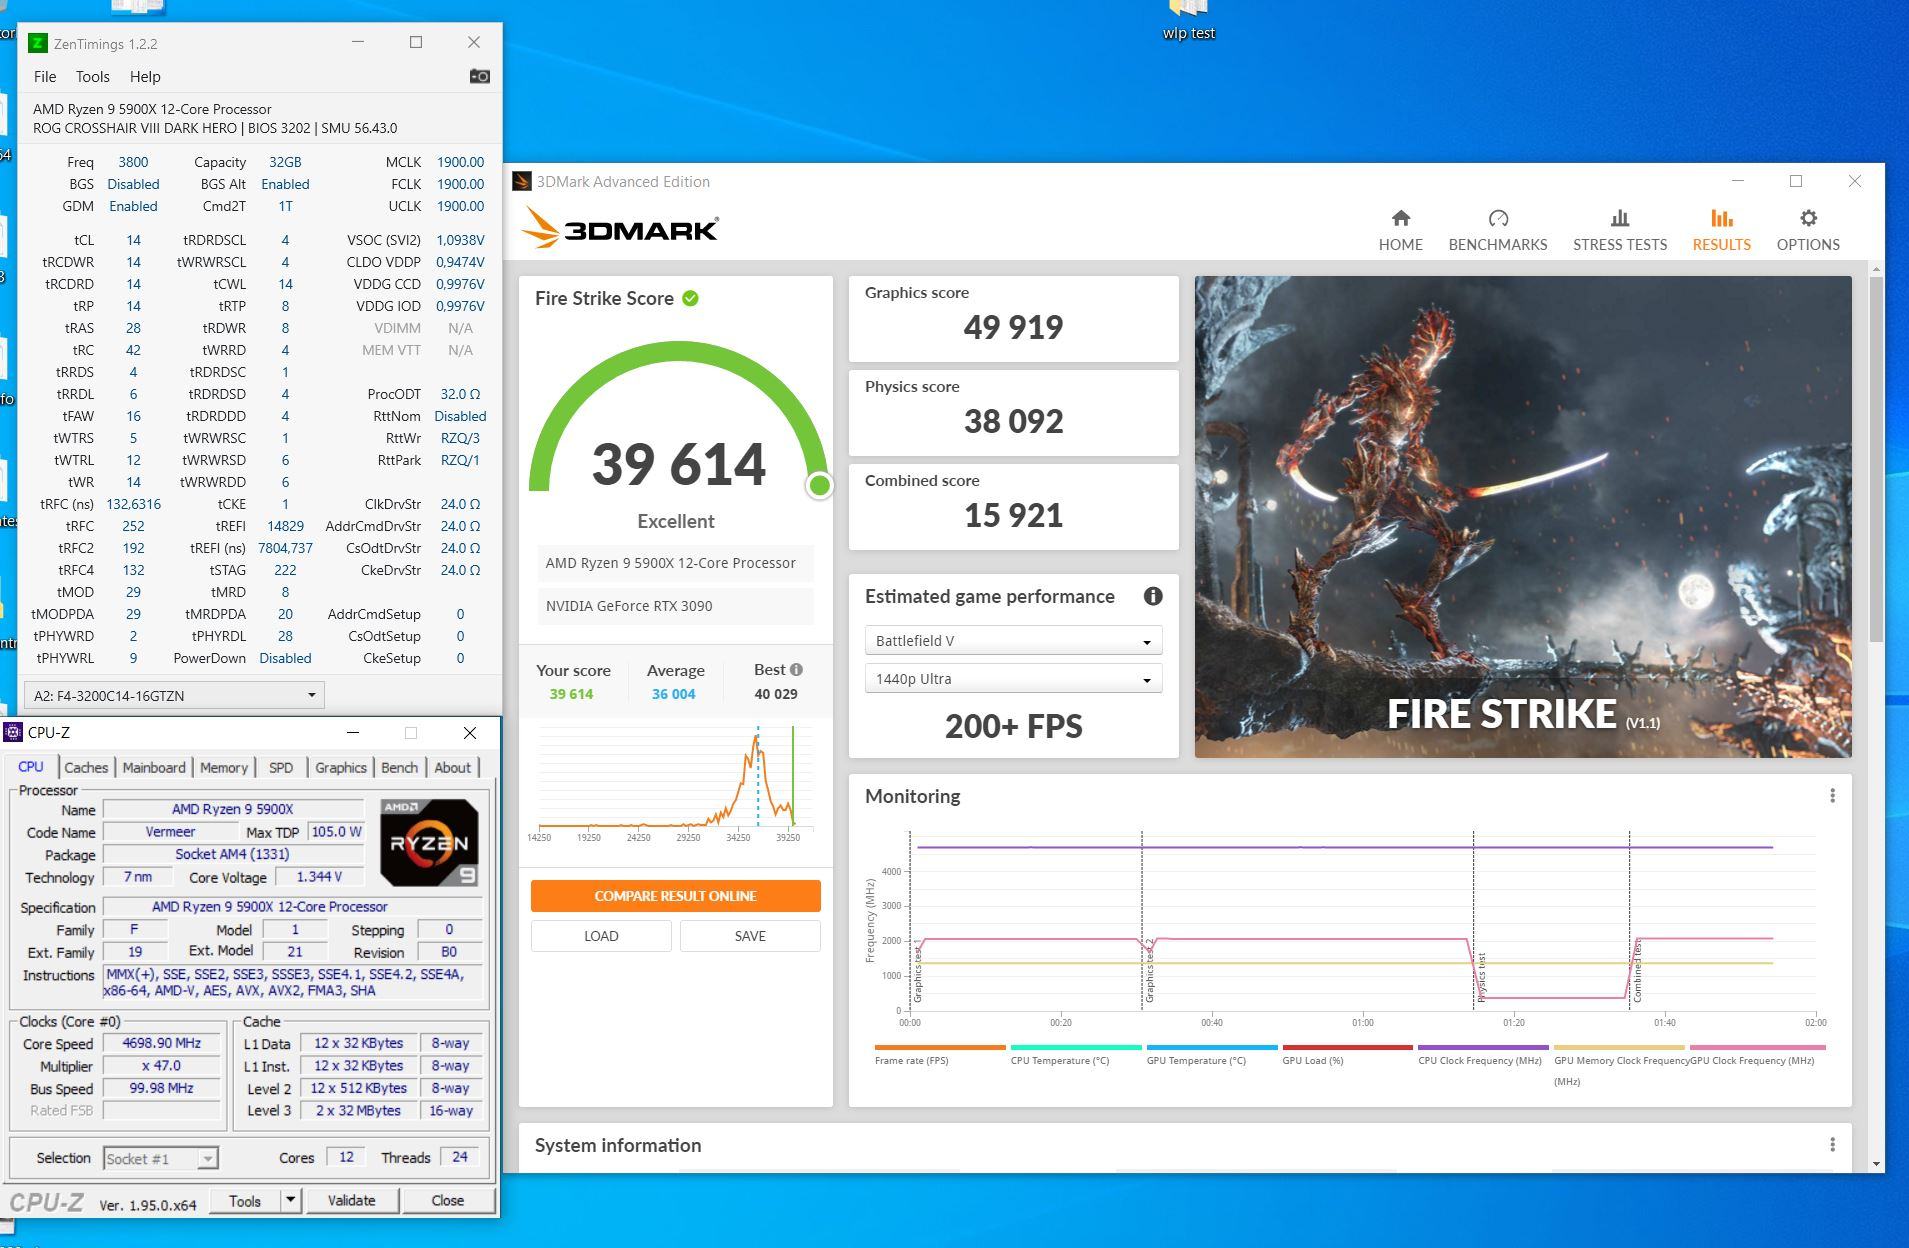Click the info icon next to Best score
Screen dimensions: 1909x1248
point(796,670)
